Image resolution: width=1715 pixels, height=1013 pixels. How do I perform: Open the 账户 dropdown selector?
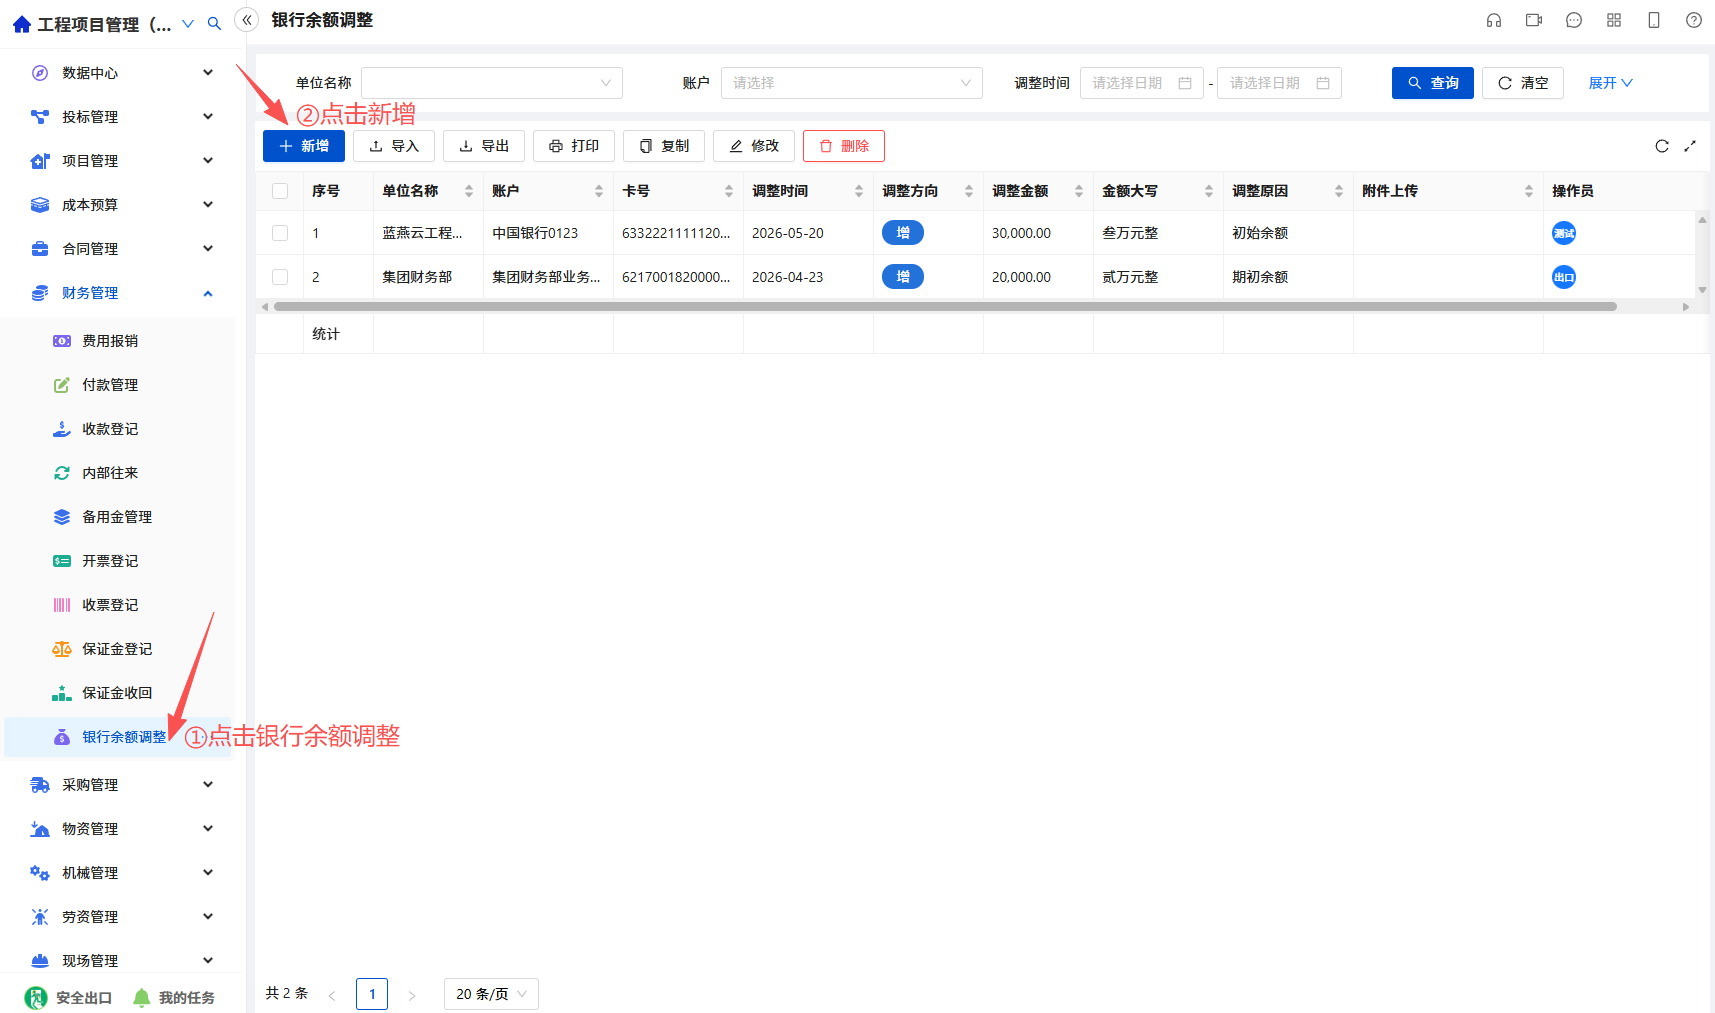tap(852, 83)
